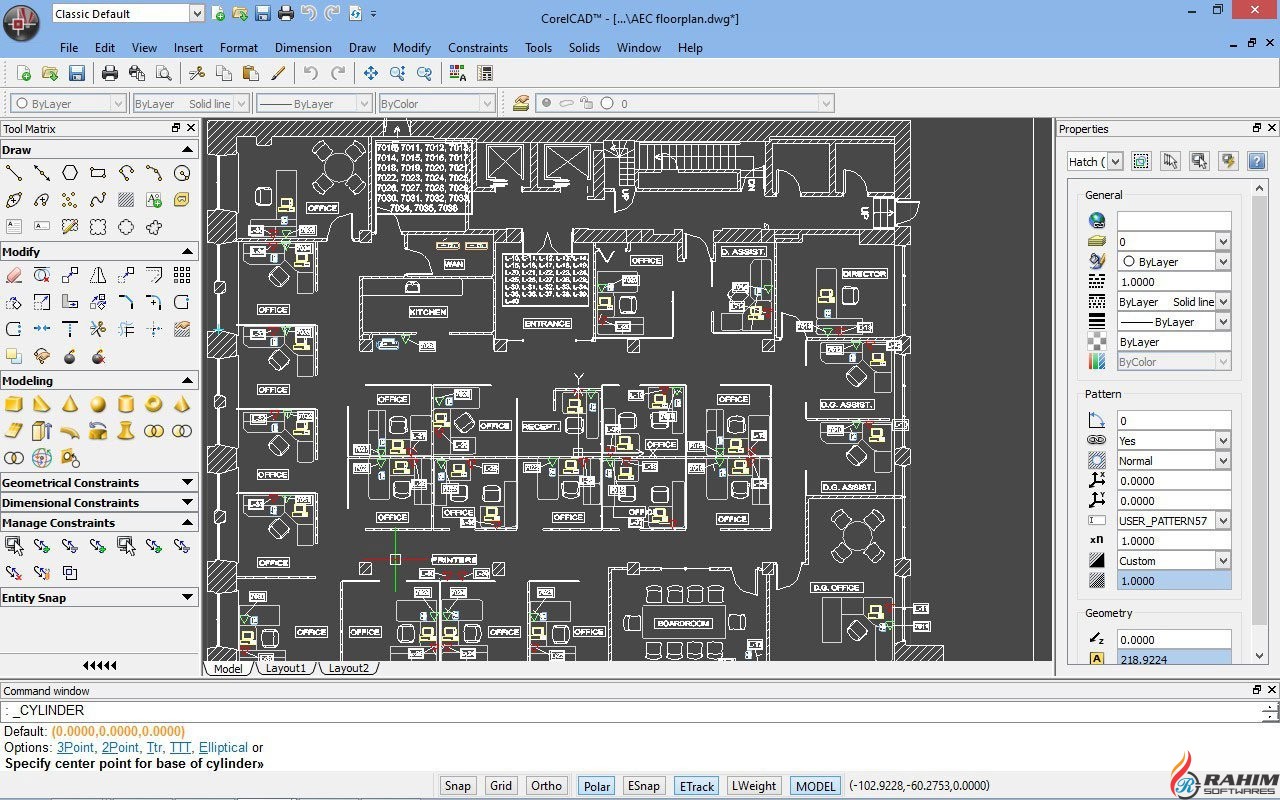Click the Cylinder modeling tool

click(126, 404)
